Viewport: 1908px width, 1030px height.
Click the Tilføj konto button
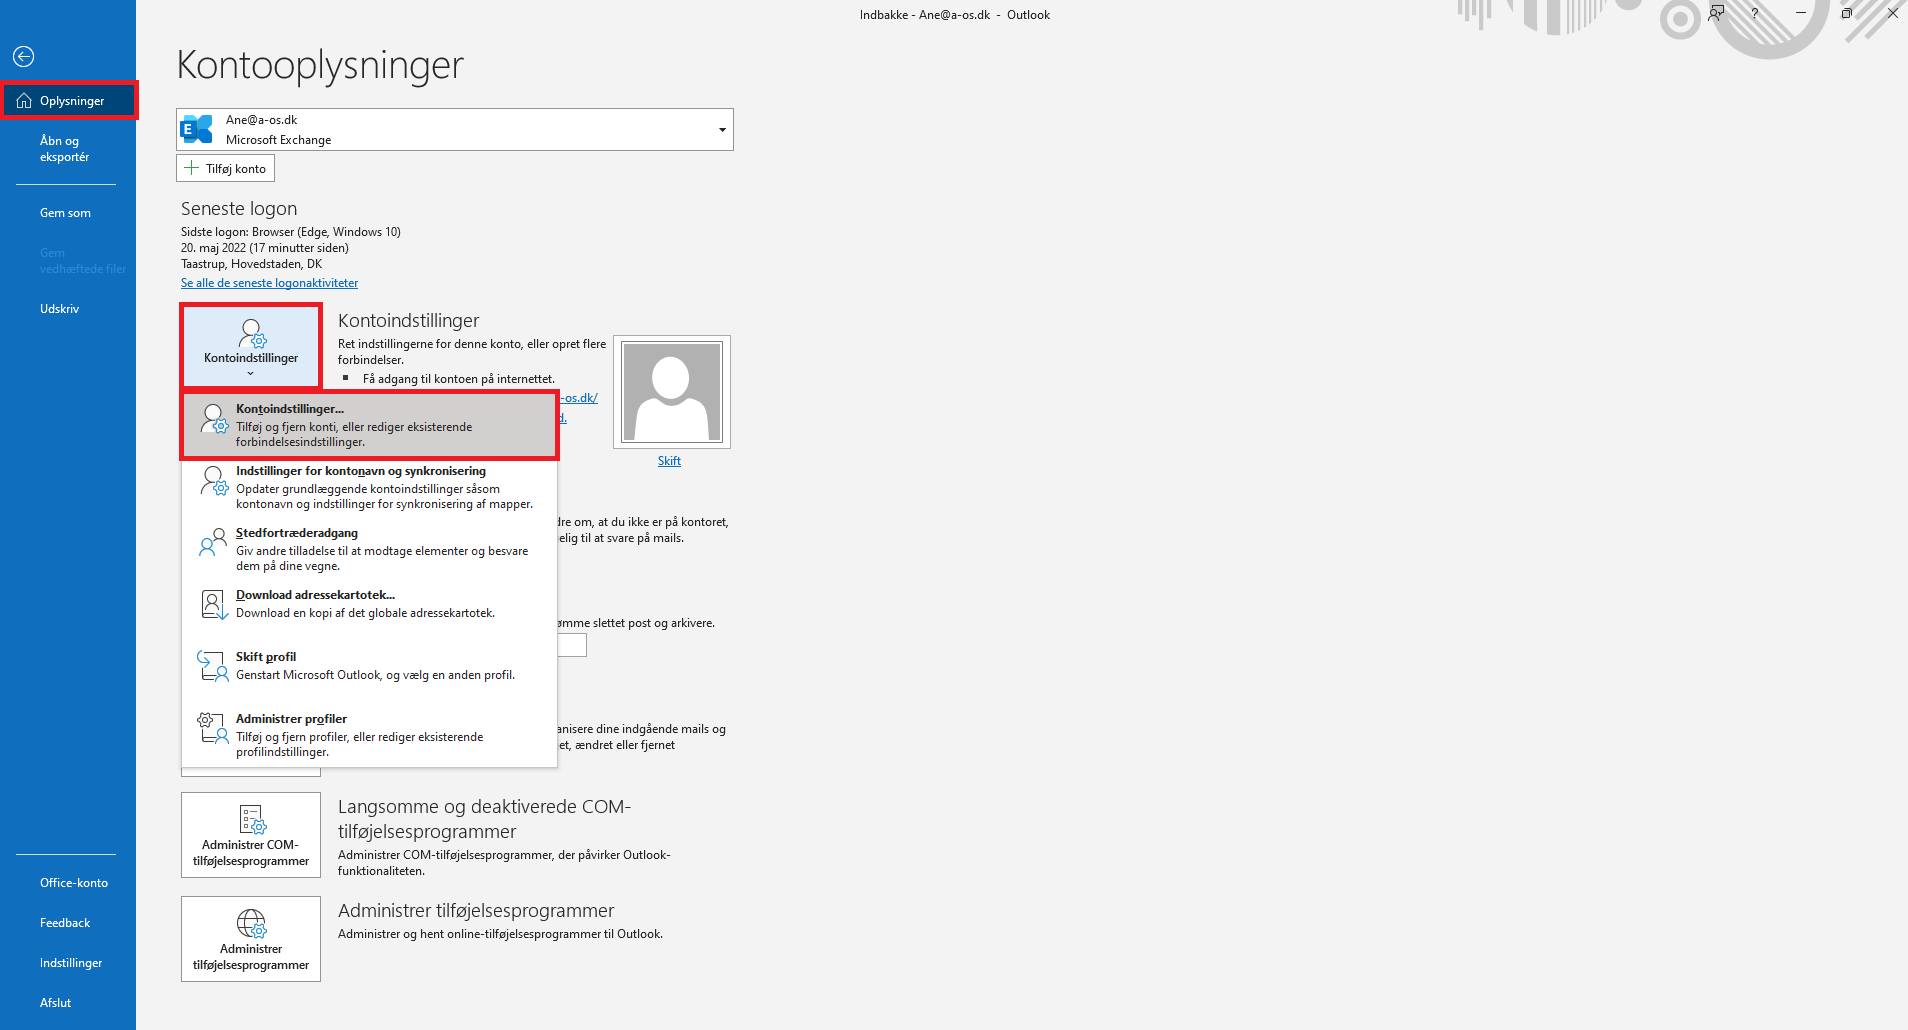click(225, 168)
